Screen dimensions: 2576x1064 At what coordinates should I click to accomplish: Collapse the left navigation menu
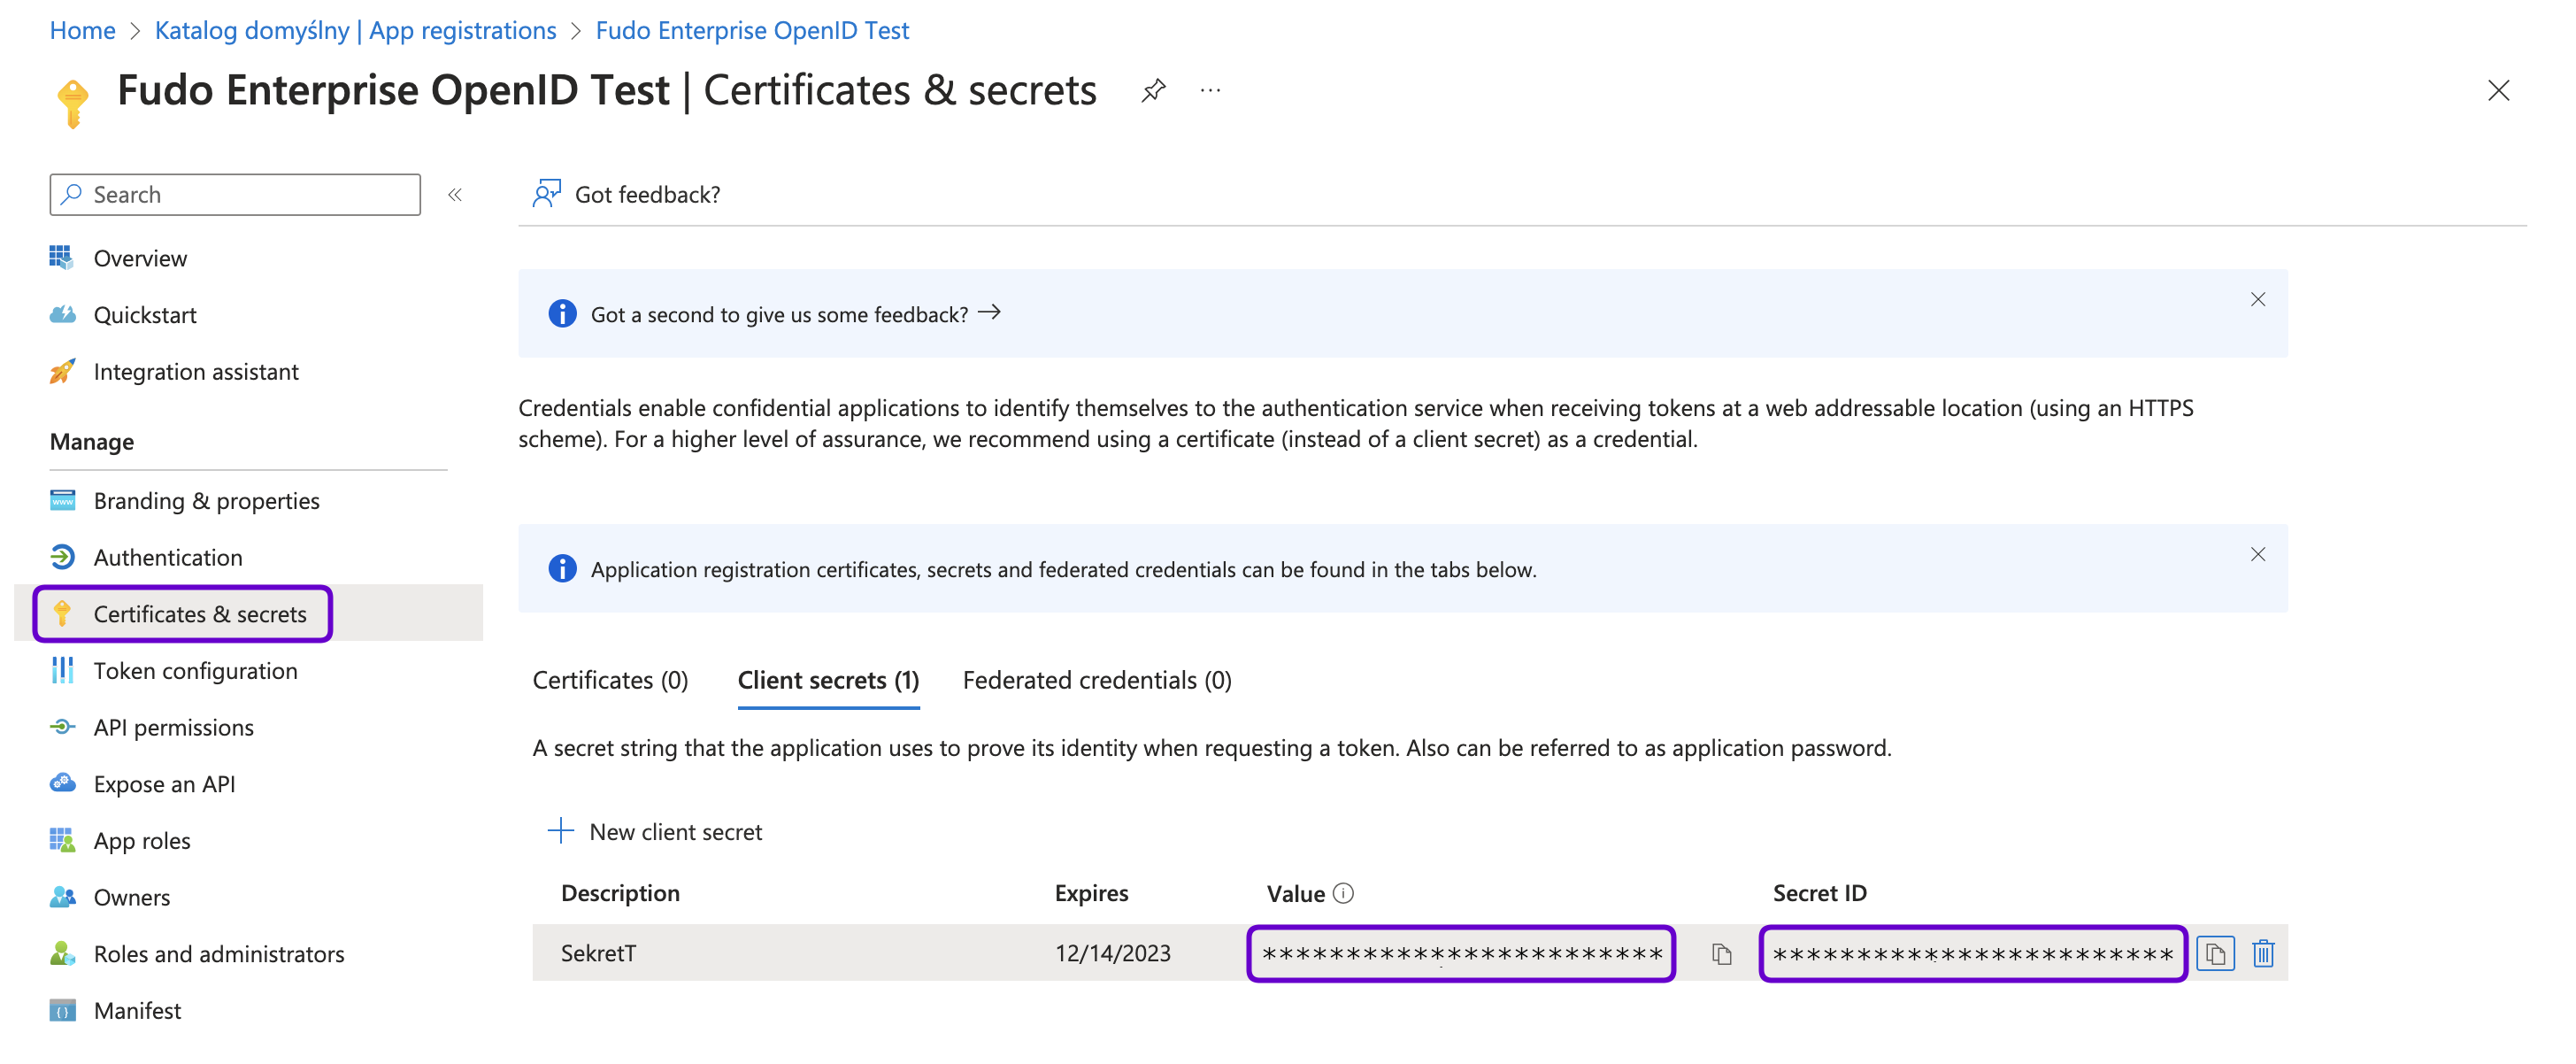455,195
